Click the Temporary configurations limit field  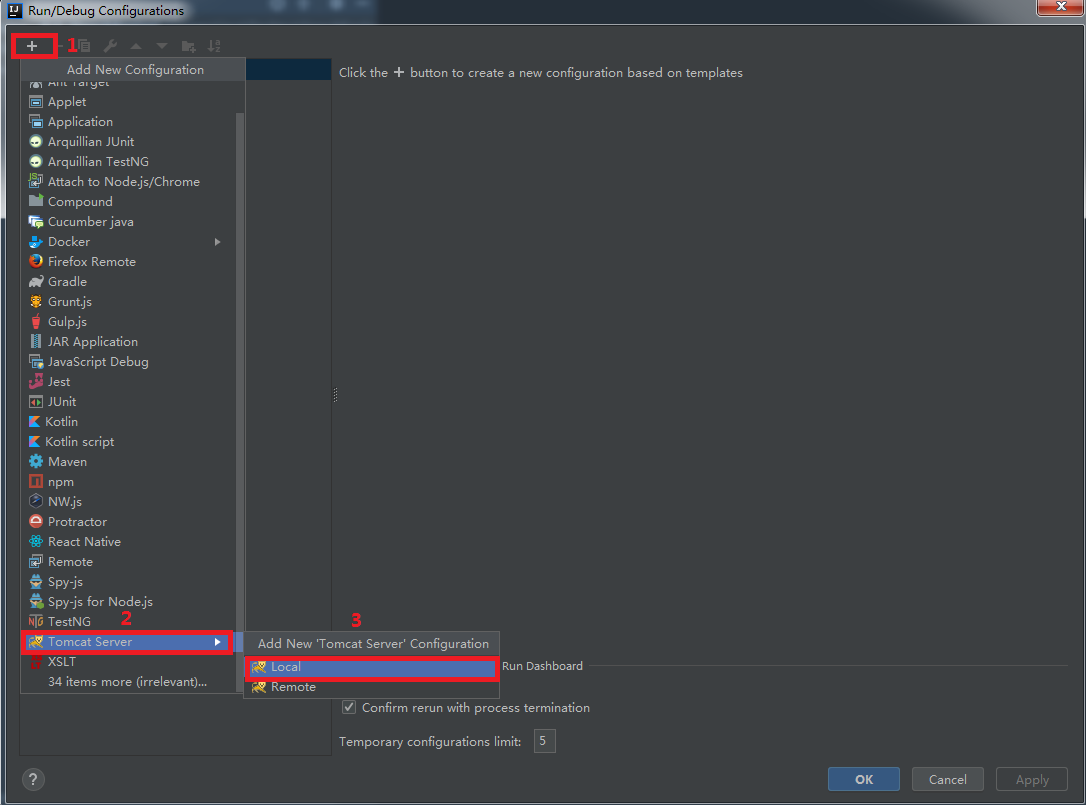pyautogui.click(x=544, y=741)
